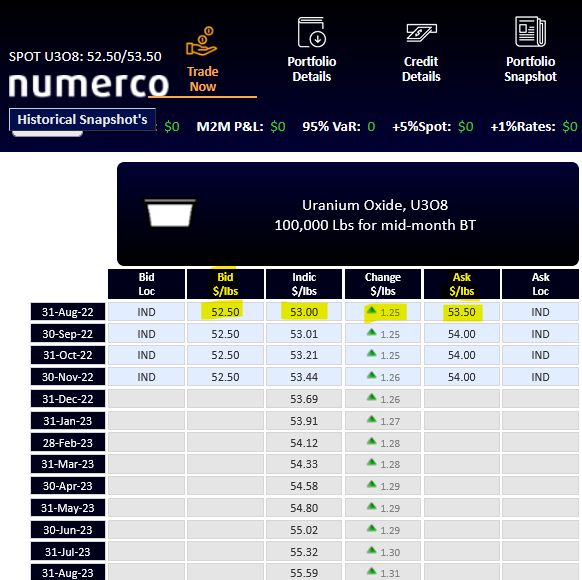Click the Bid Loc column header
The image size is (582, 580).
147,284
